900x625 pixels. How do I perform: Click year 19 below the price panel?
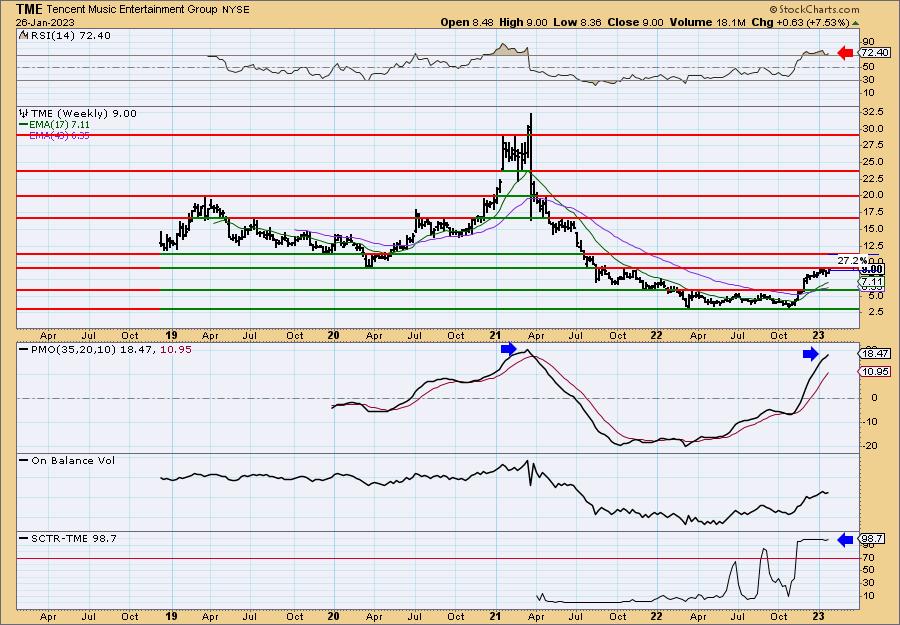[171, 335]
